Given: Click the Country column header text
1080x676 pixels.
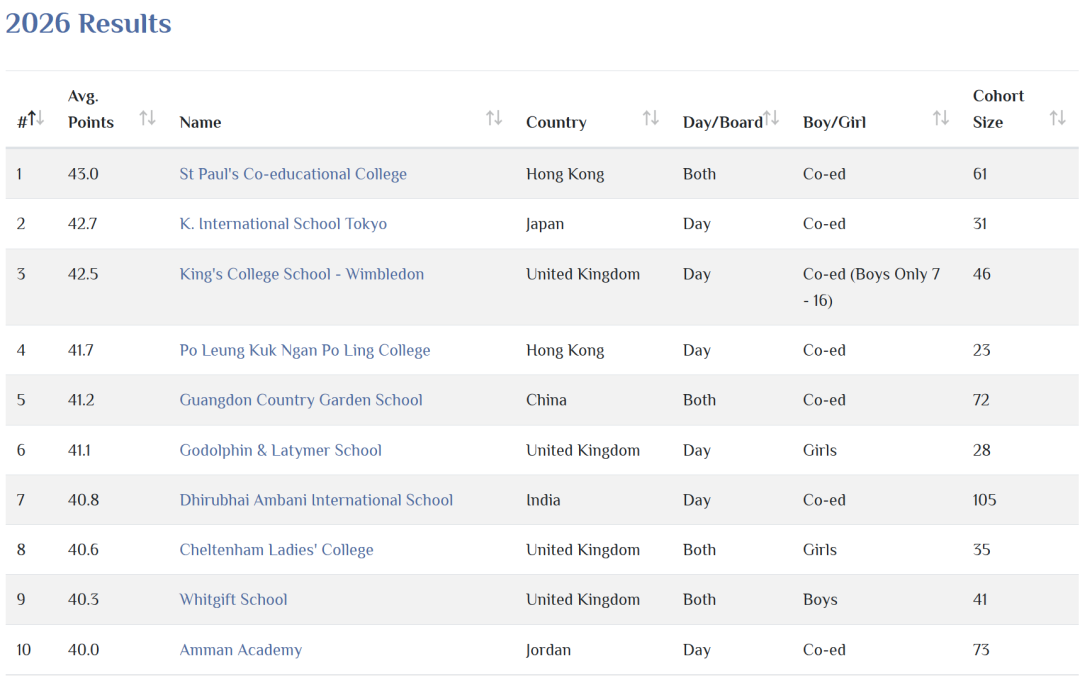Looking at the screenshot, I should click(557, 123).
